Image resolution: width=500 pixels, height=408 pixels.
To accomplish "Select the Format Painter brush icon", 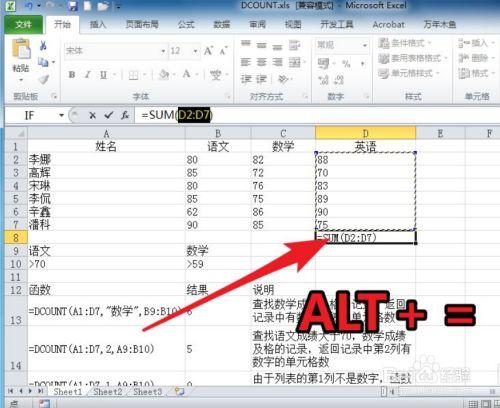I will pos(43,79).
